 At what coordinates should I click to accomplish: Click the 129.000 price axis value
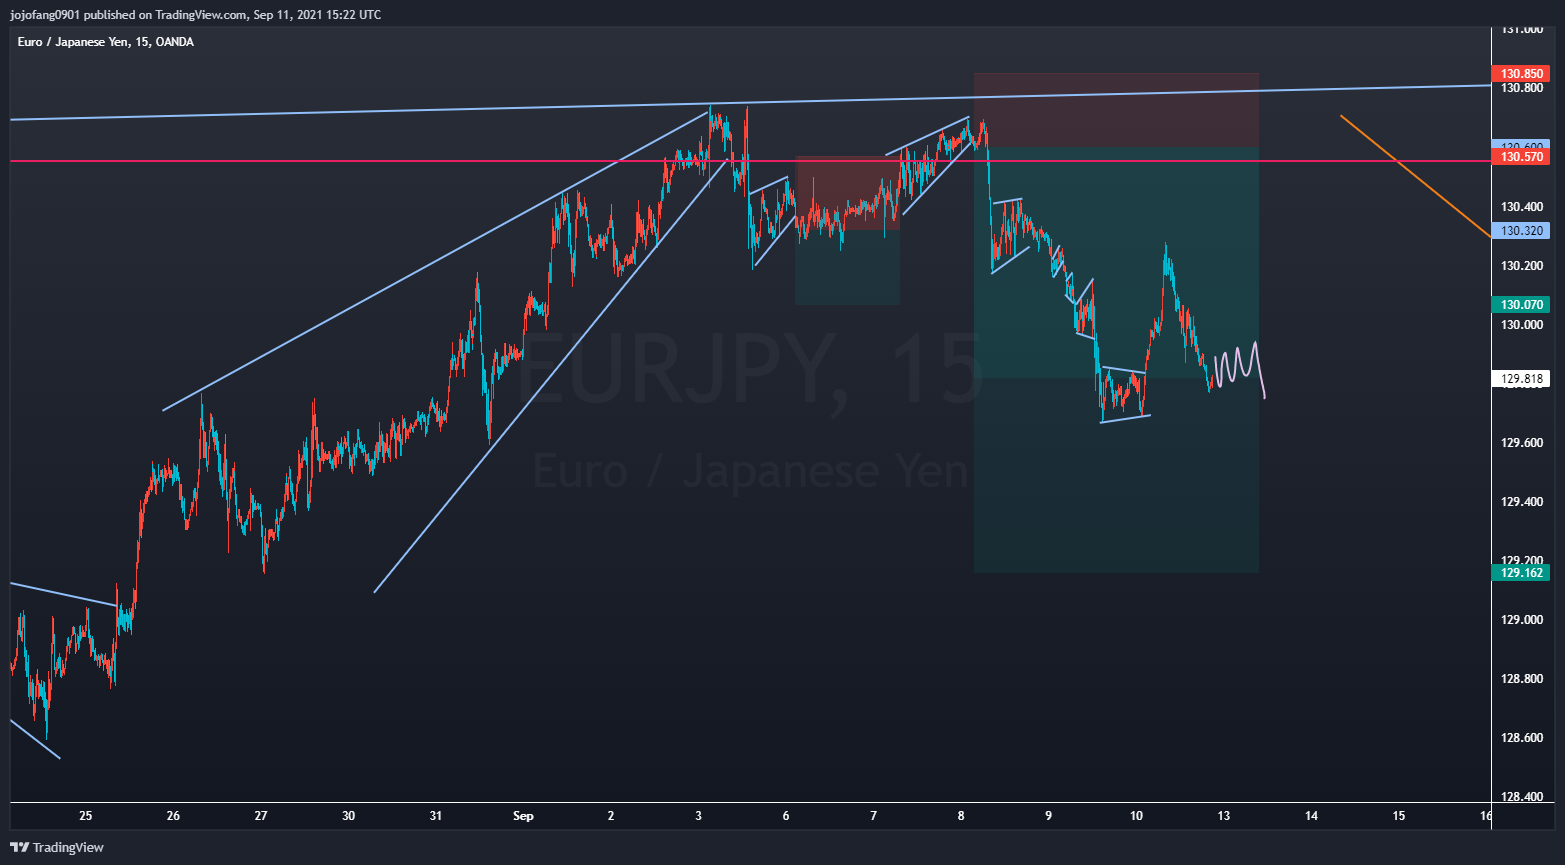1522,620
